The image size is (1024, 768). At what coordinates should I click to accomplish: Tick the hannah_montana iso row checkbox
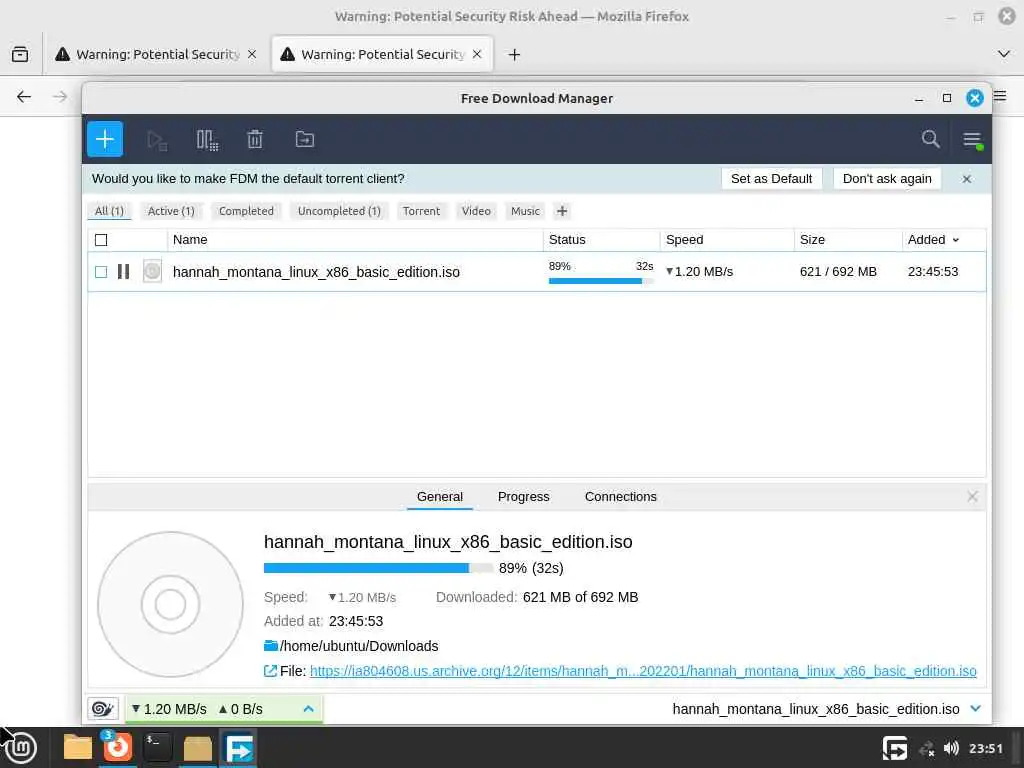pyautogui.click(x=101, y=272)
